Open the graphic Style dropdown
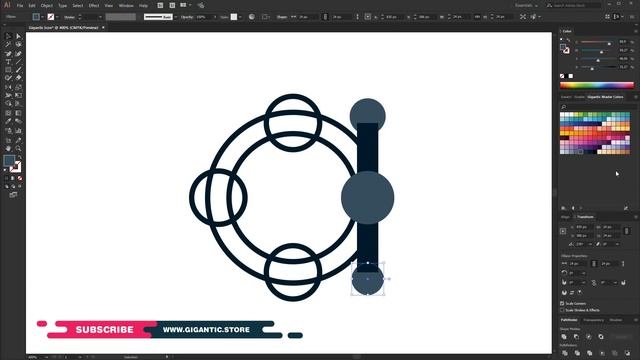Image resolution: width=640 pixels, height=360 pixels. (240, 17)
